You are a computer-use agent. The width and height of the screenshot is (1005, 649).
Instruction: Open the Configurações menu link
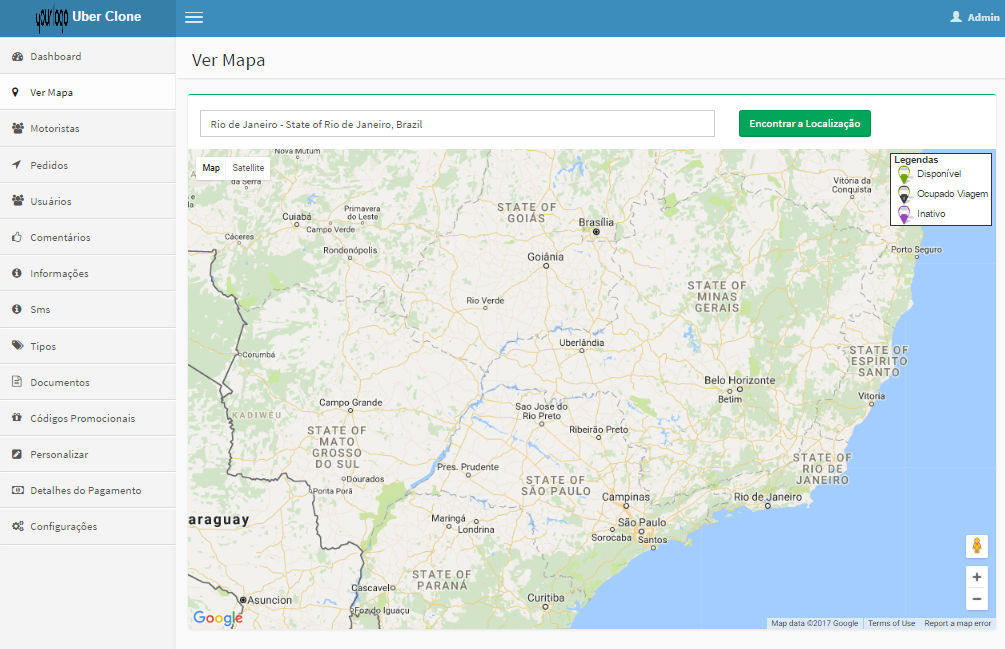point(88,526)
